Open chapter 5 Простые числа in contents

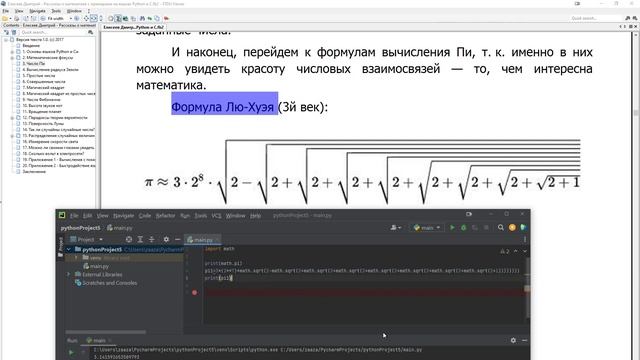pos(39,76)
